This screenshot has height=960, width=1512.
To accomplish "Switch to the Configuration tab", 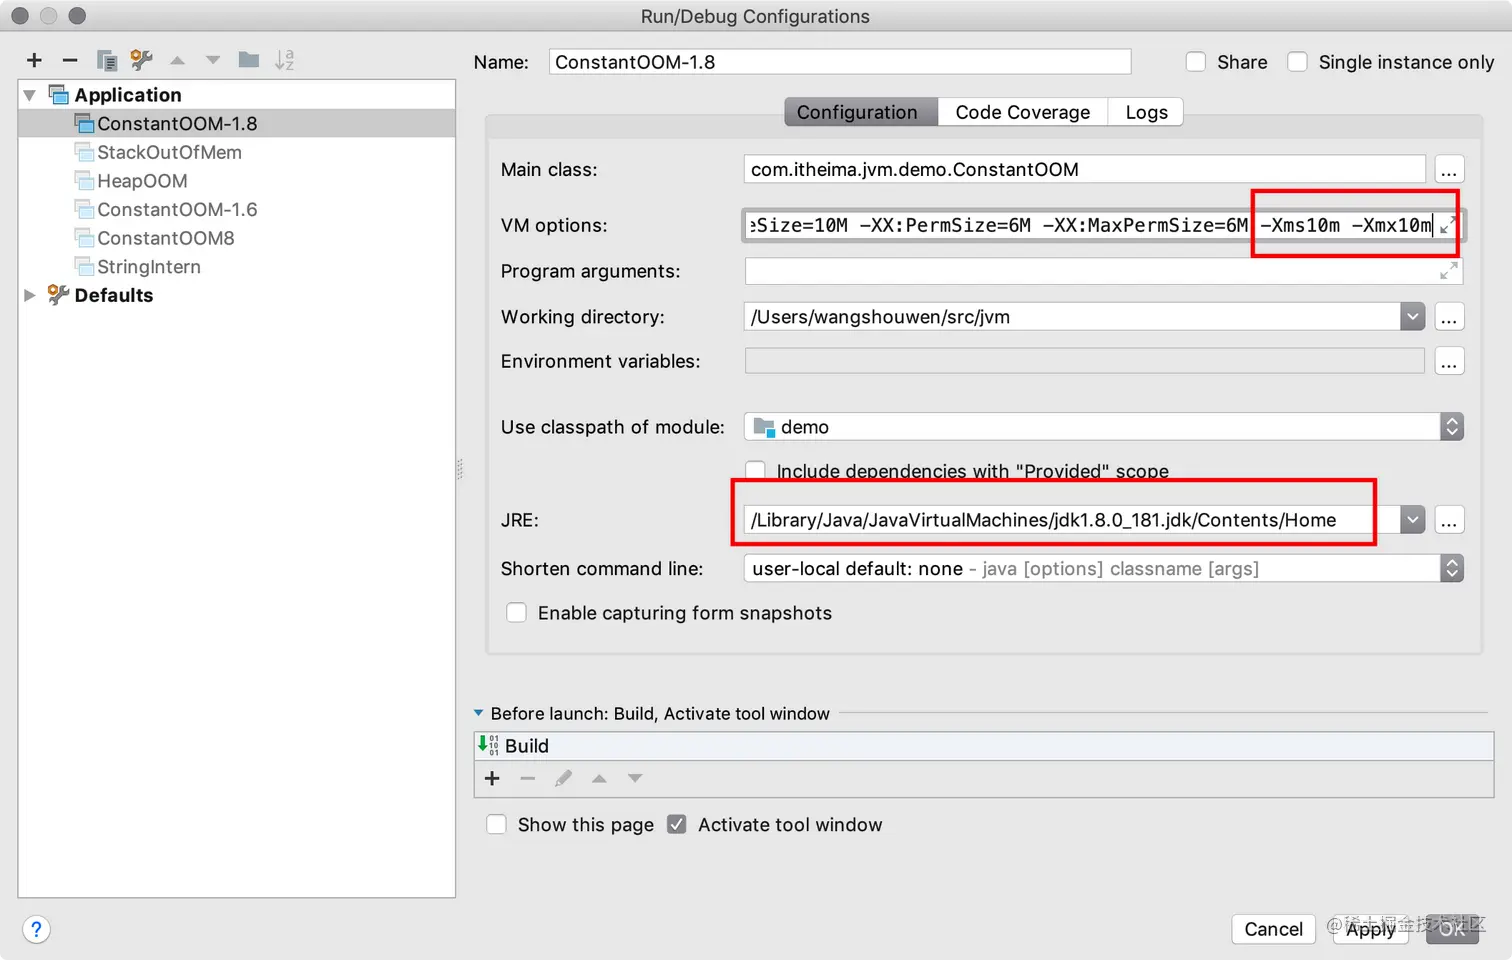I will pyautogui.click(x=860, y=112).
